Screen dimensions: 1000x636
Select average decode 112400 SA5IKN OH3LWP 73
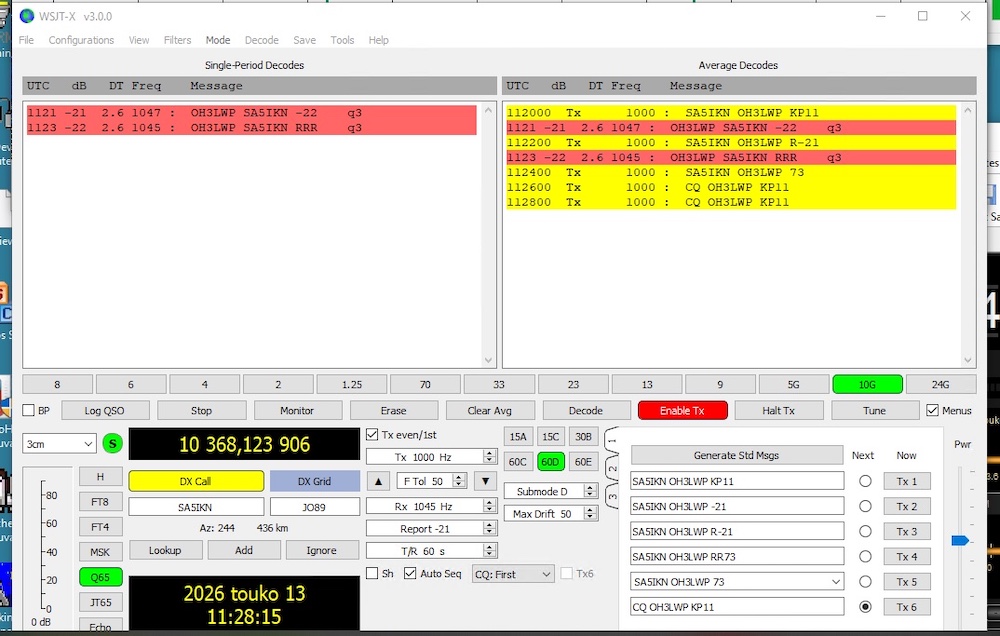click(x=731, y=172)
